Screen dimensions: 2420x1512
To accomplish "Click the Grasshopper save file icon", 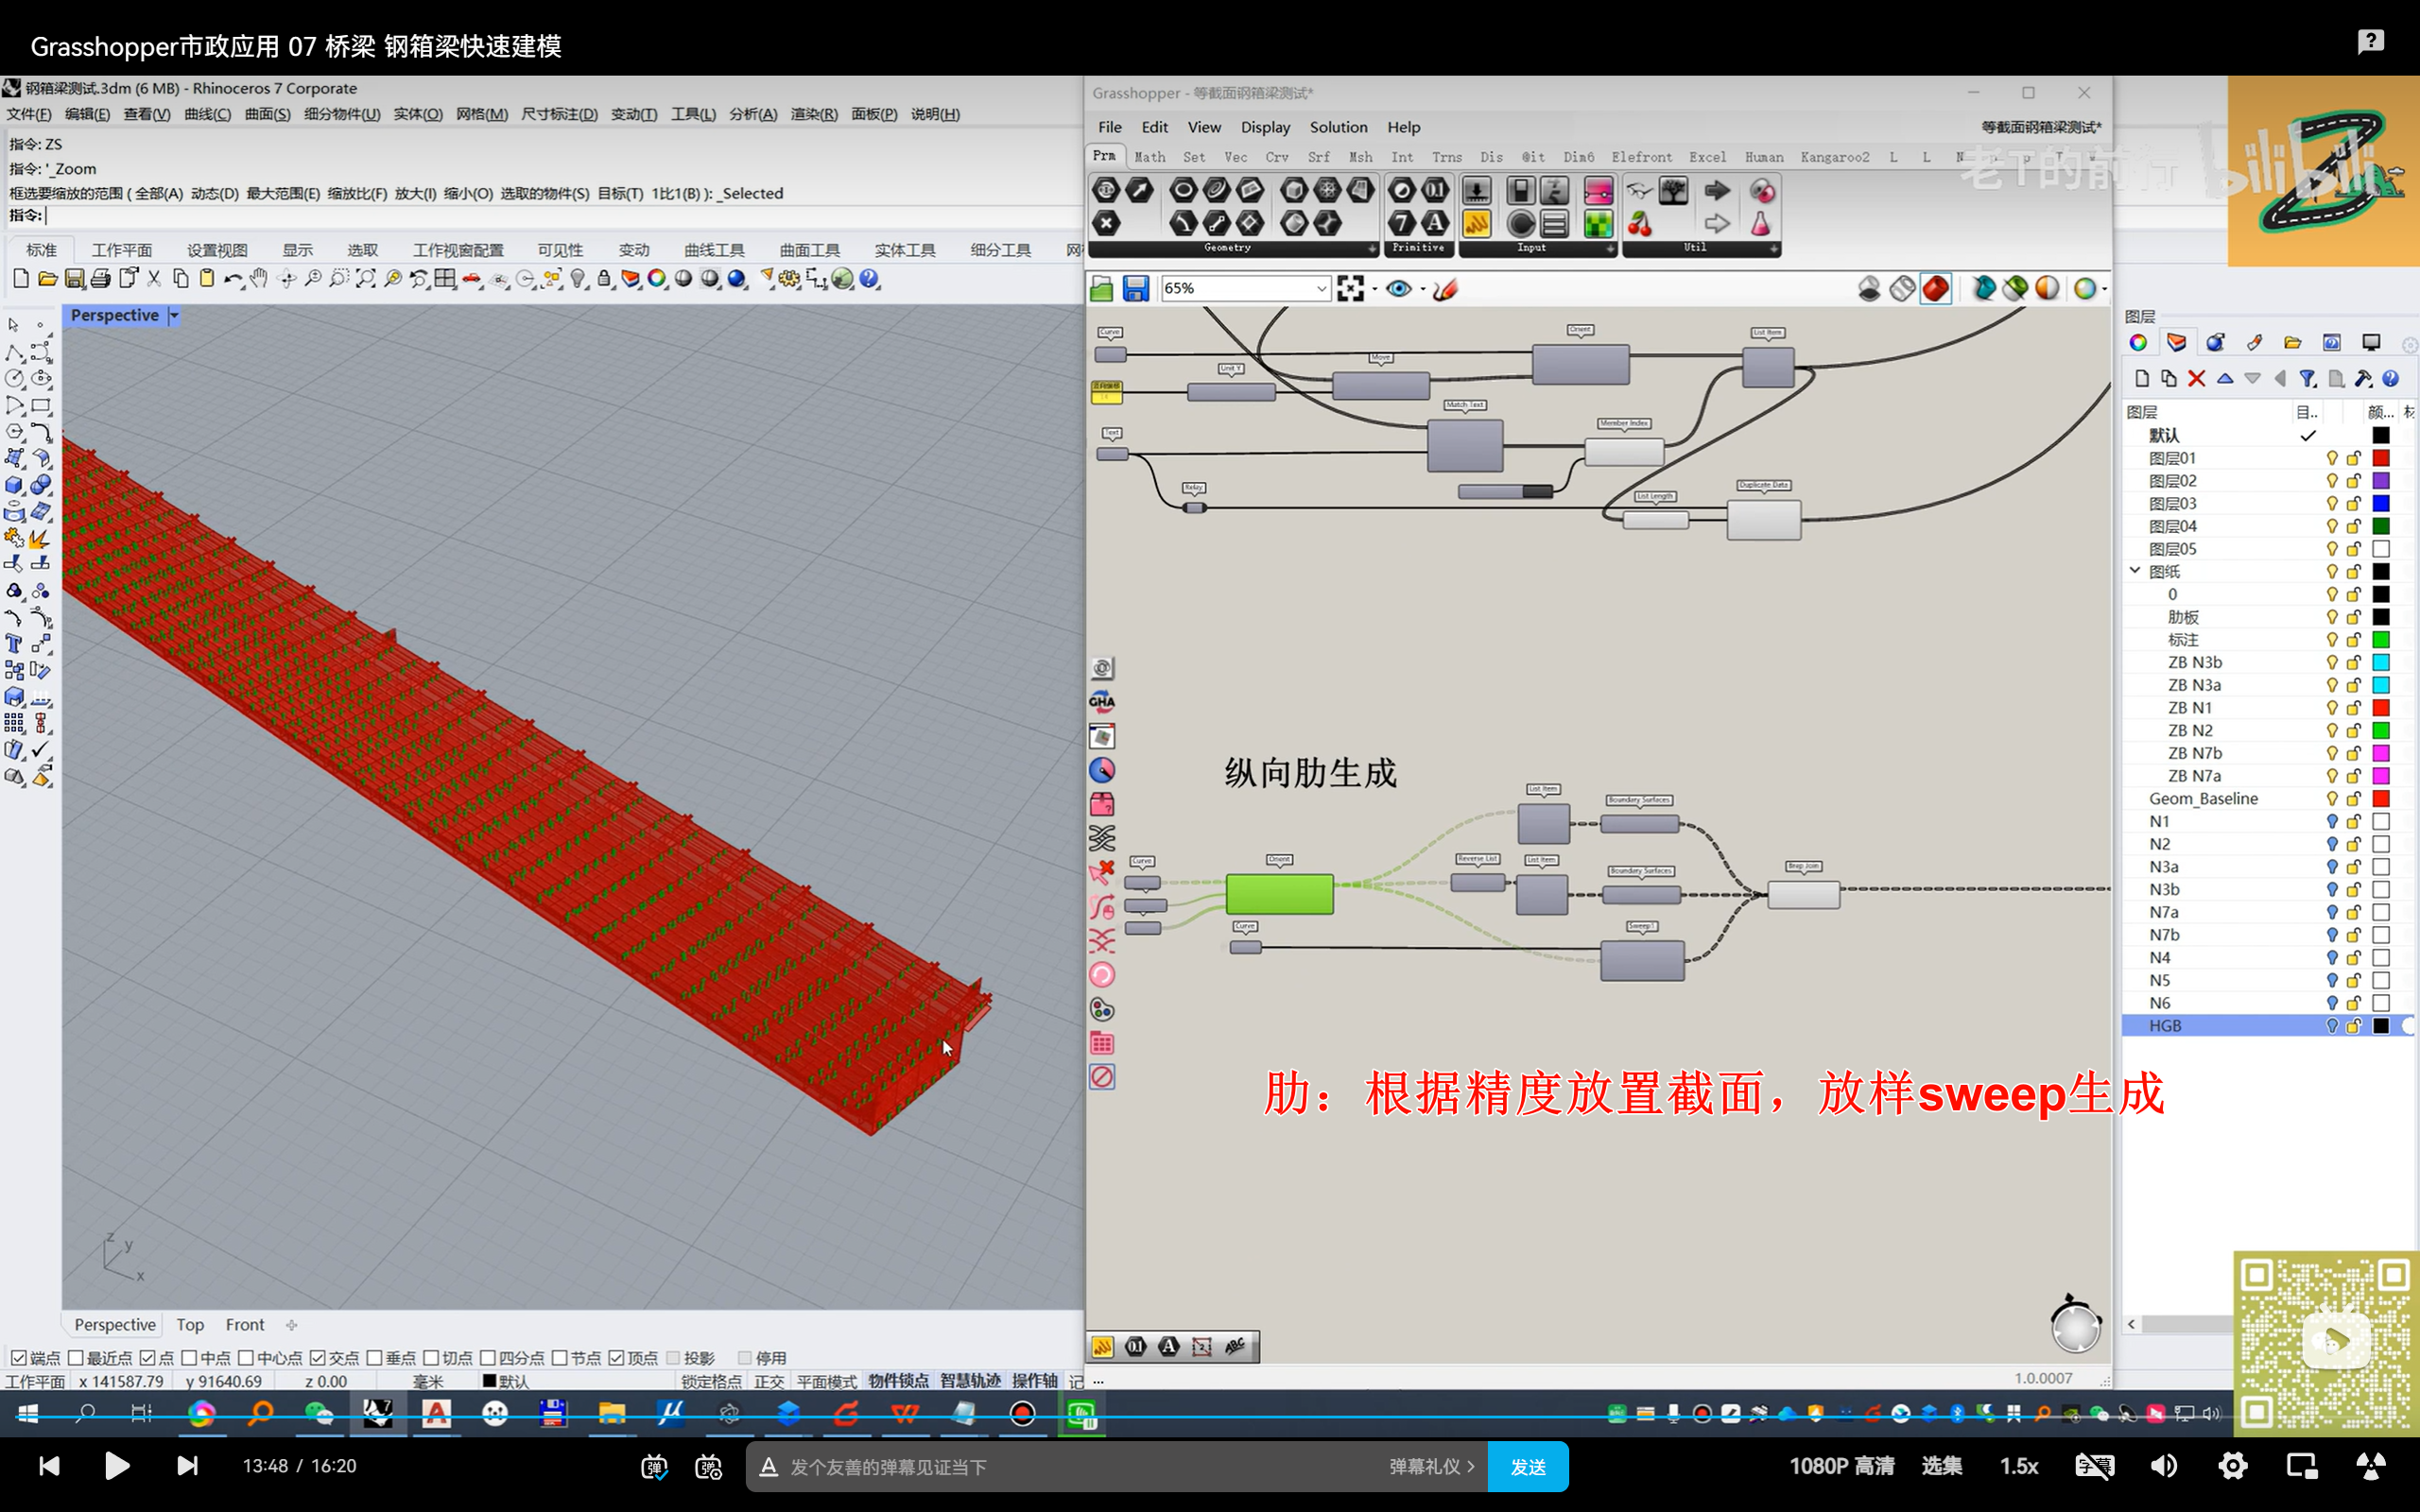I will click(x=1135, y=289).
